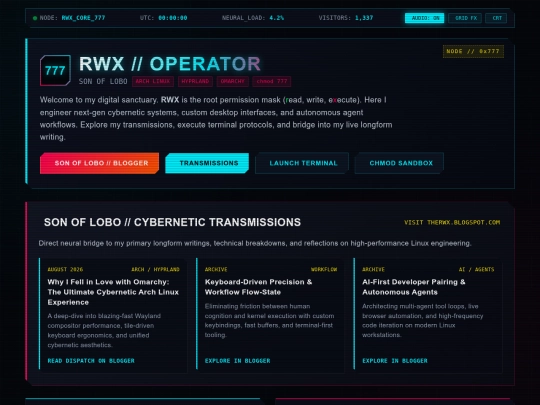Image resolution: width=540 pixels, height=405 pixels.
Task: Click the NODE // 0x777 badge
Action: click(x=473, y=51)
